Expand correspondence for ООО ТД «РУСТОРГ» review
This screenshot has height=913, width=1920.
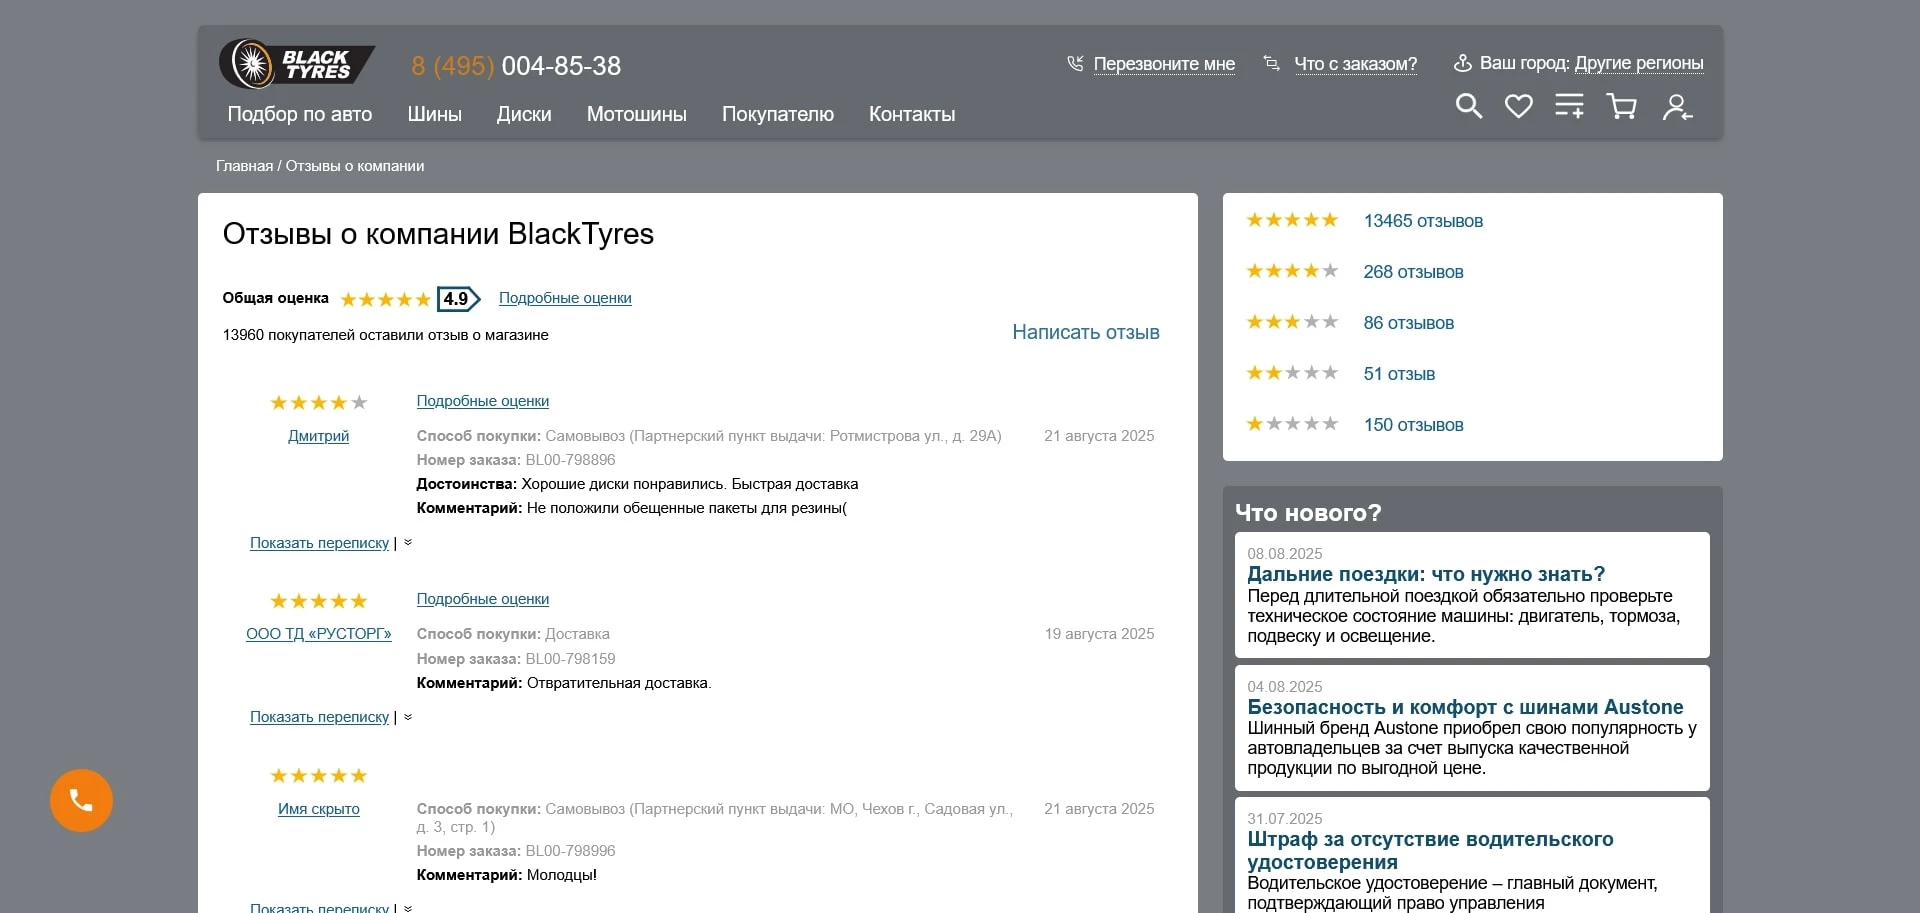(319, 717)
